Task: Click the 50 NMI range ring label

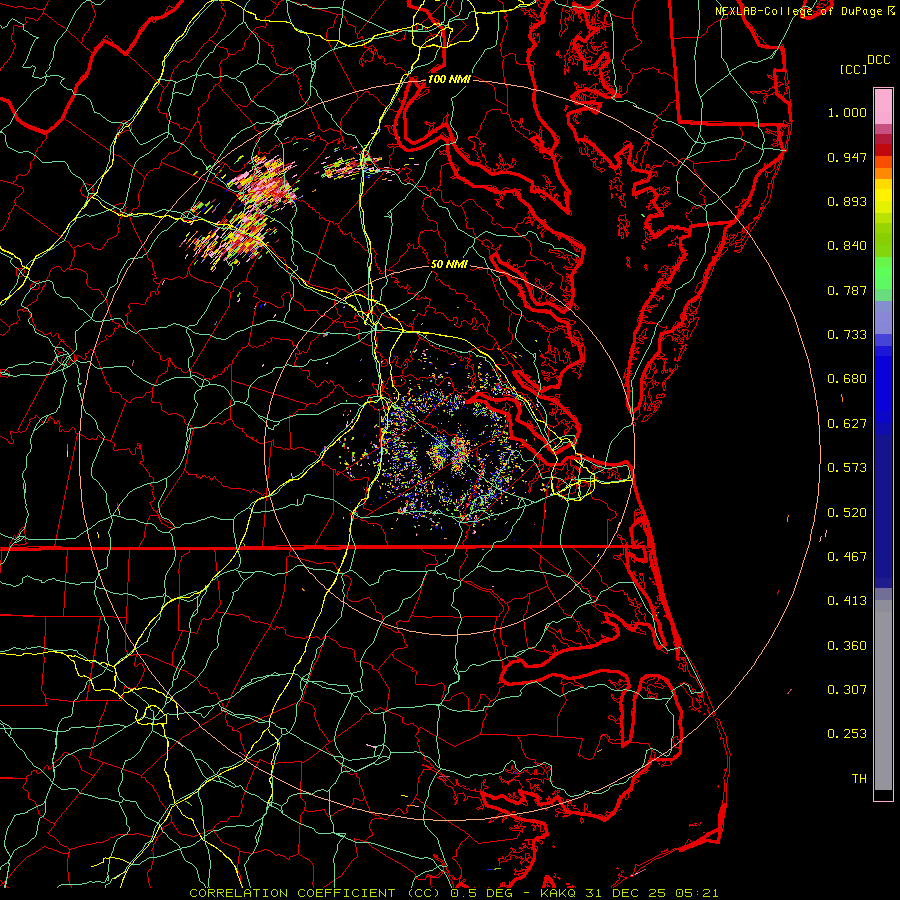Action: click(x=449, y=264)
